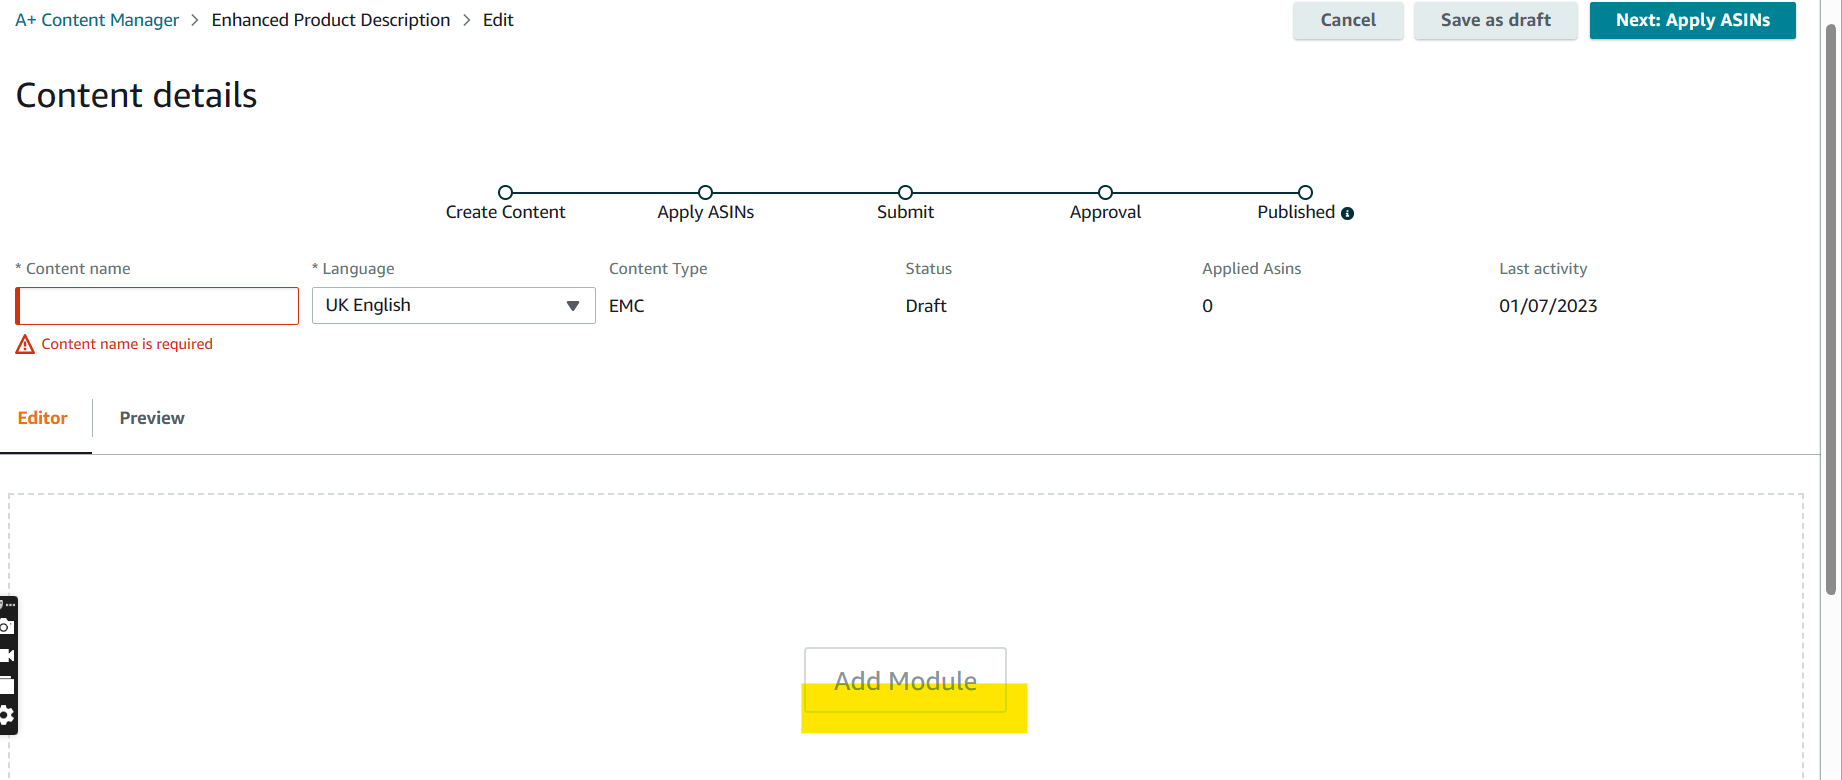The image size is (1842, 780).
Task: Click the warning icon beside required message
Action: pos(25,344)
